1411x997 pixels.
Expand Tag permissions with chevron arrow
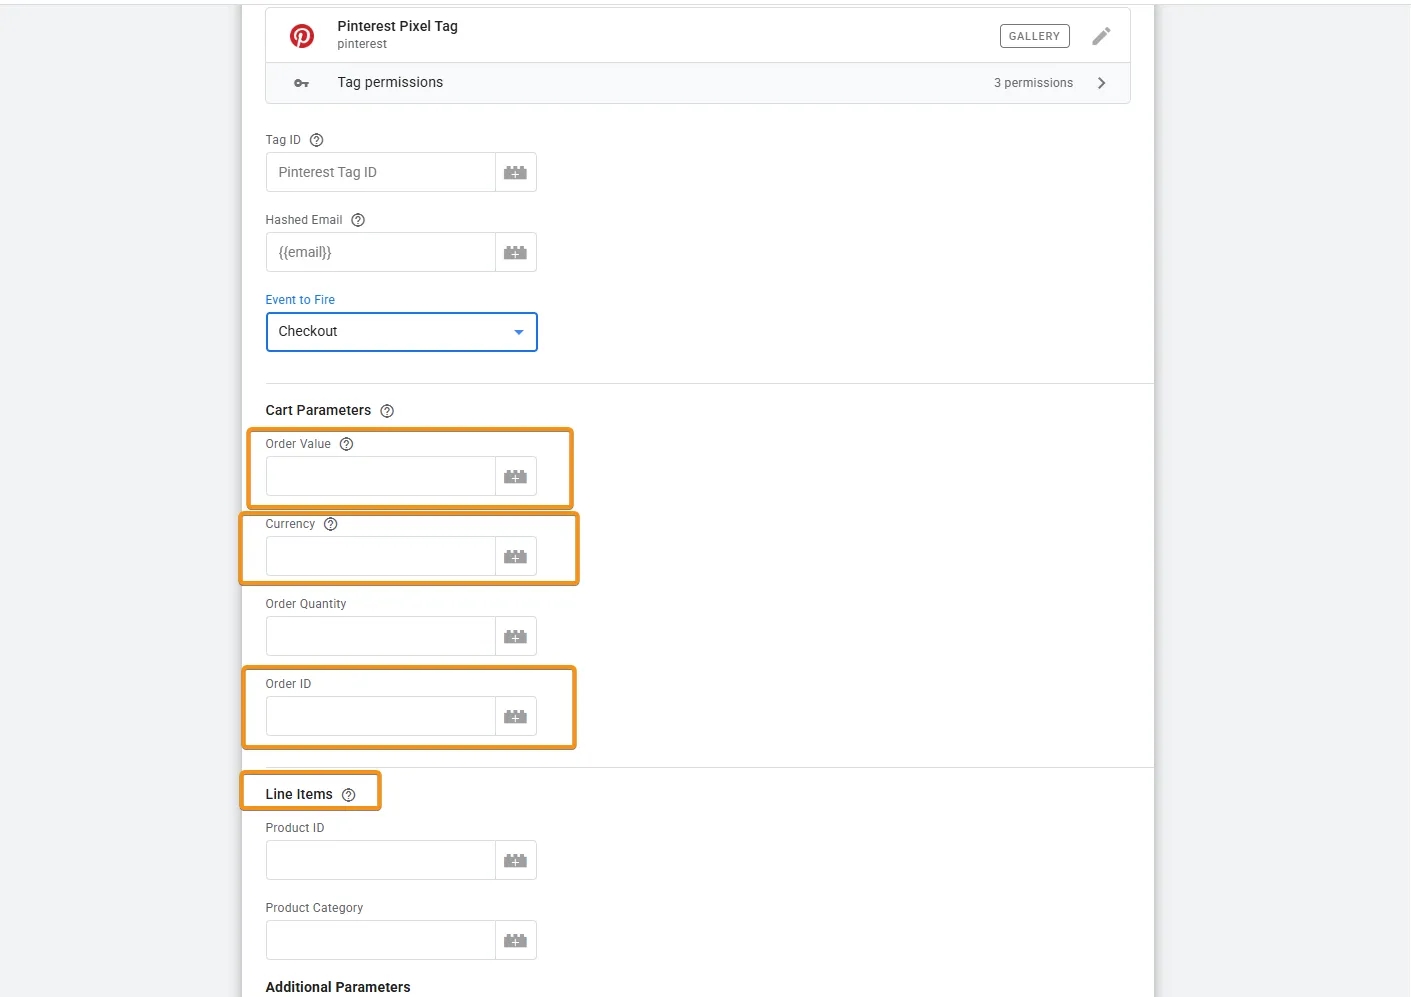[1102, 83]
